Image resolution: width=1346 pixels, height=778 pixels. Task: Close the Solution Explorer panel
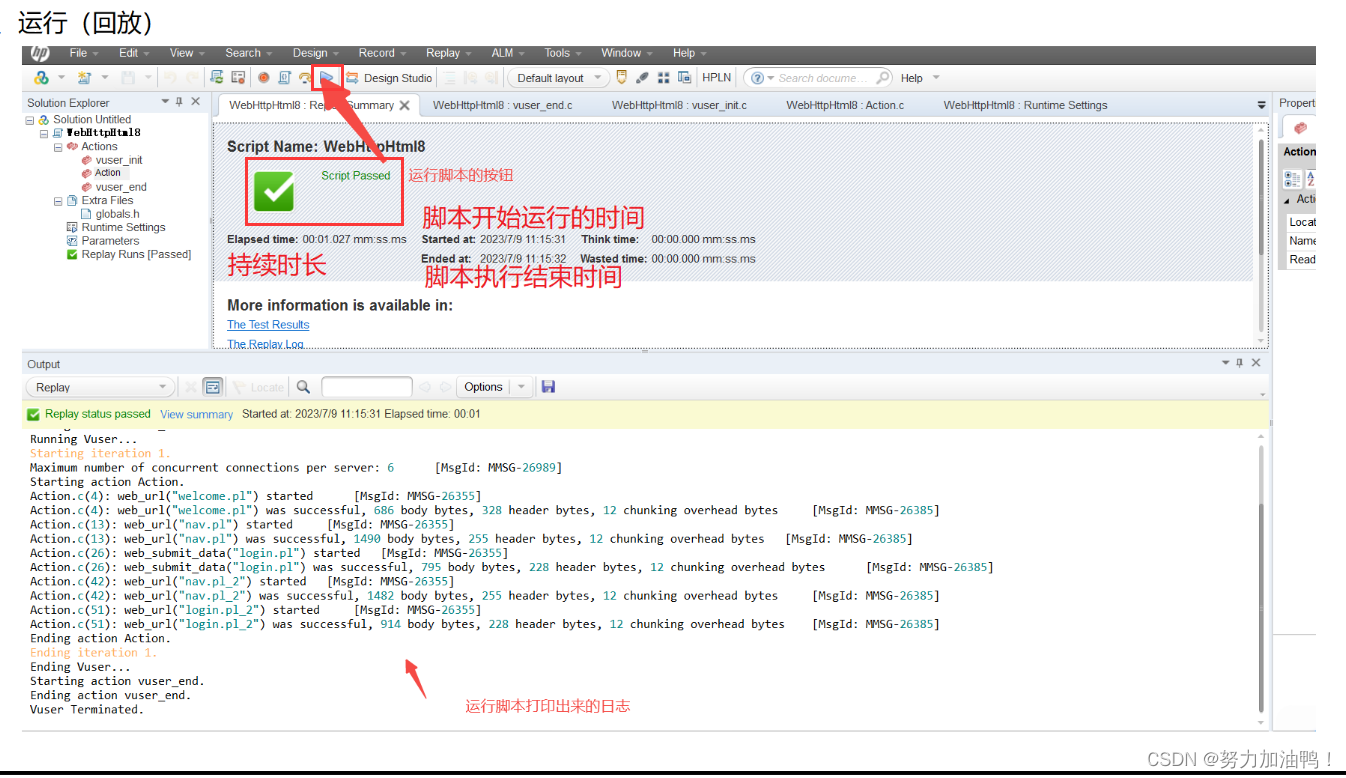pyautogui.click(x=195, y=102)
